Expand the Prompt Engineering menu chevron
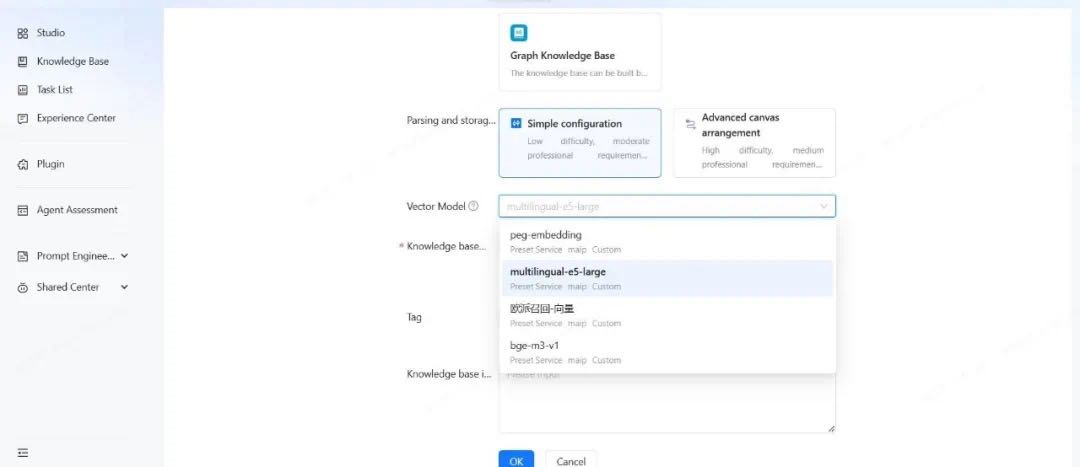This screenshot has height=467, width=1080. 125,256
